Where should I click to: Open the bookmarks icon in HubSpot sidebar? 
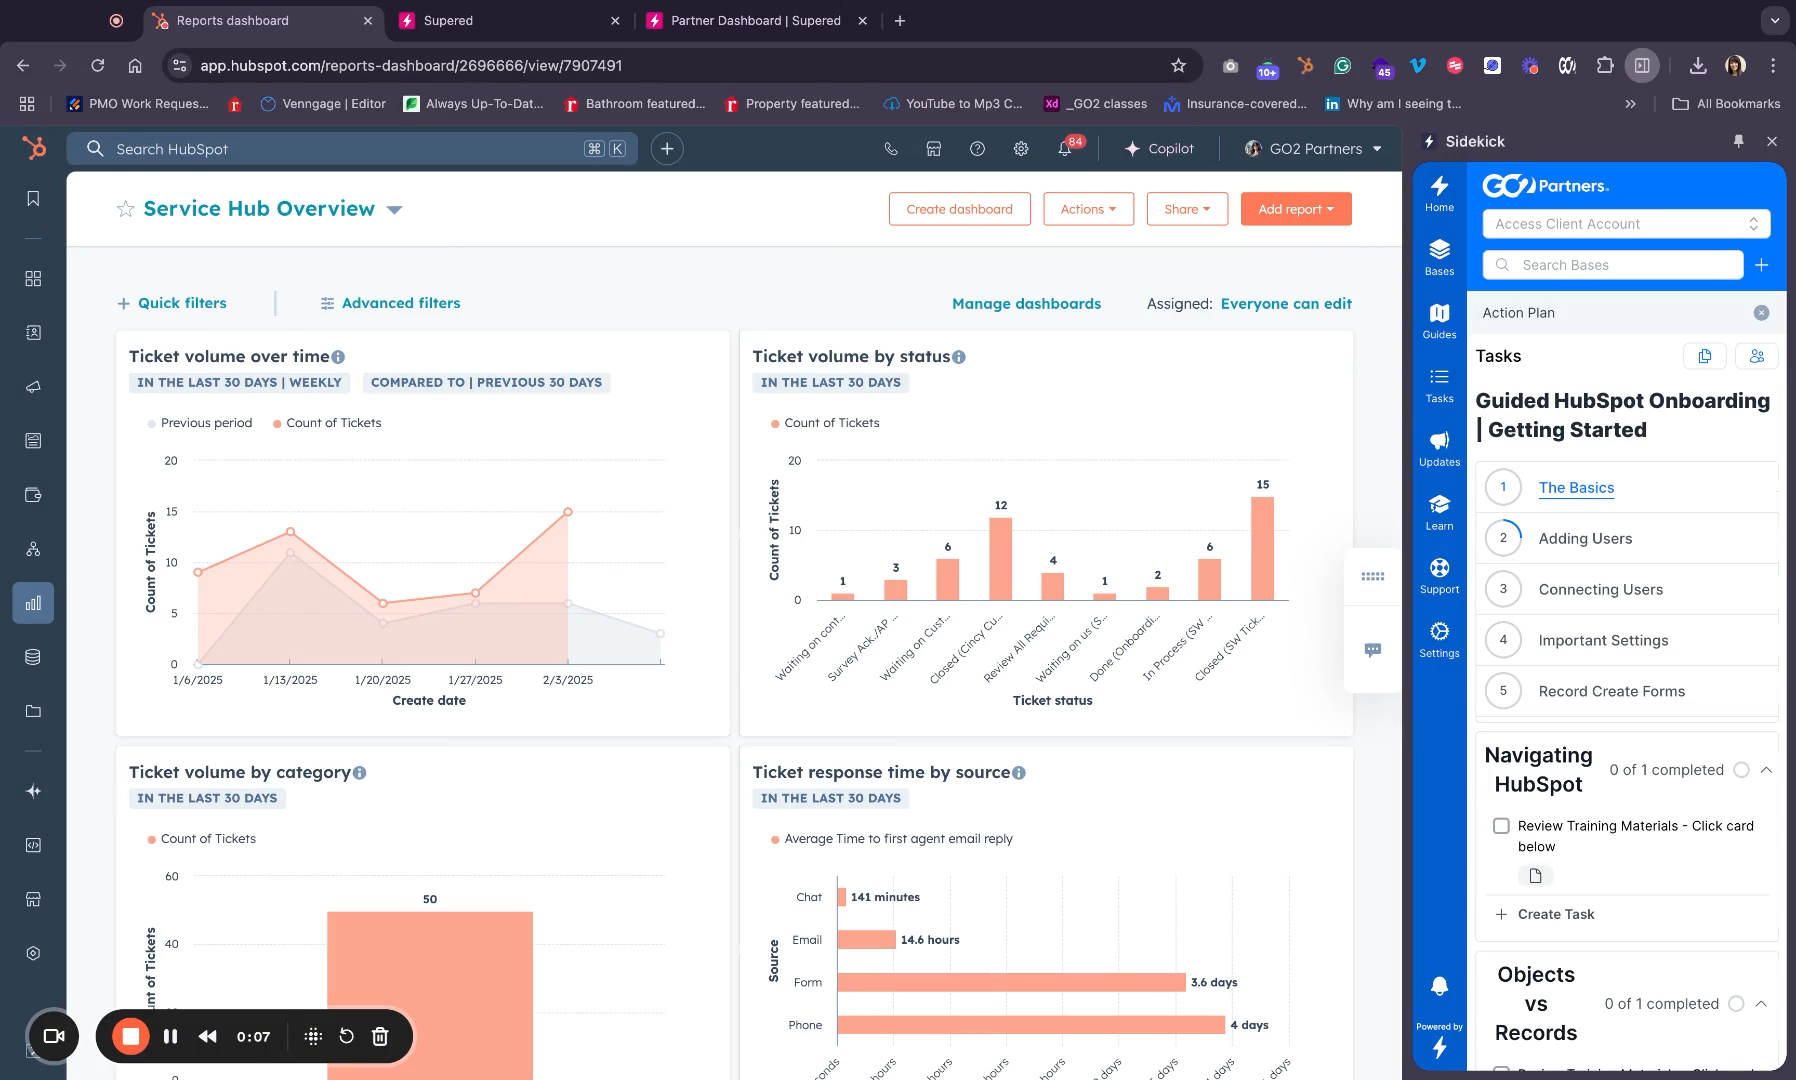33,199
